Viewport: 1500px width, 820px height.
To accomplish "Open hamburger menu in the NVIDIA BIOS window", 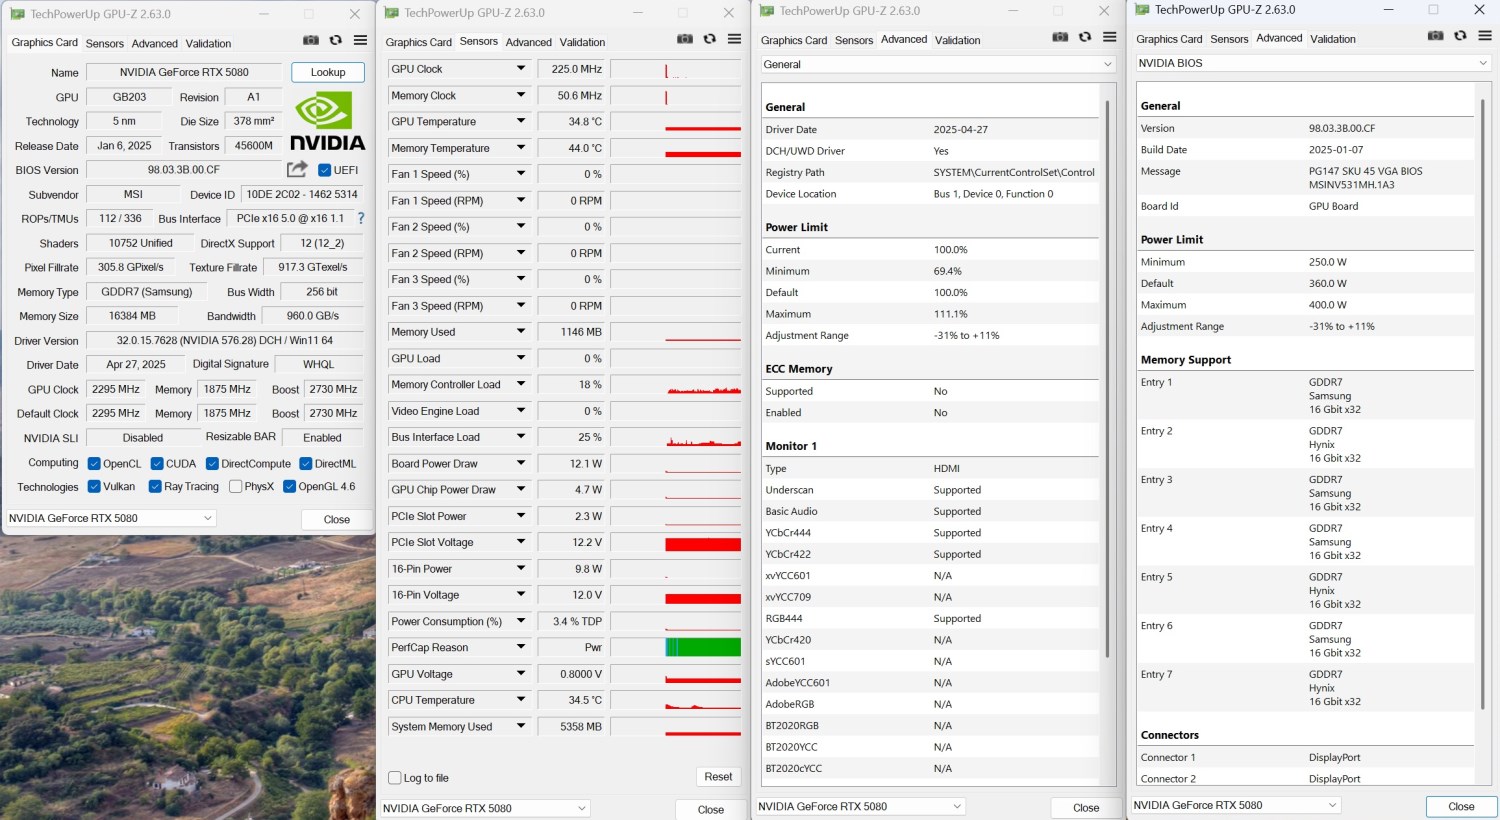I will click(x=1484, y=35).
